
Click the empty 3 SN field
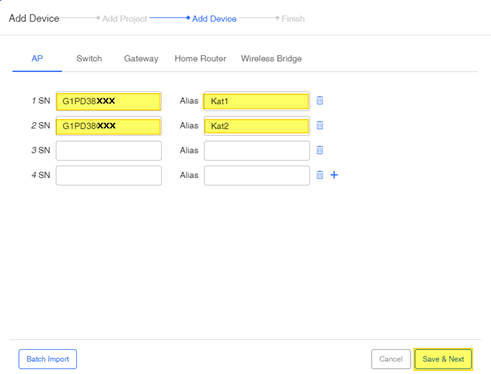pyautogui.click(x=109, y=150)
